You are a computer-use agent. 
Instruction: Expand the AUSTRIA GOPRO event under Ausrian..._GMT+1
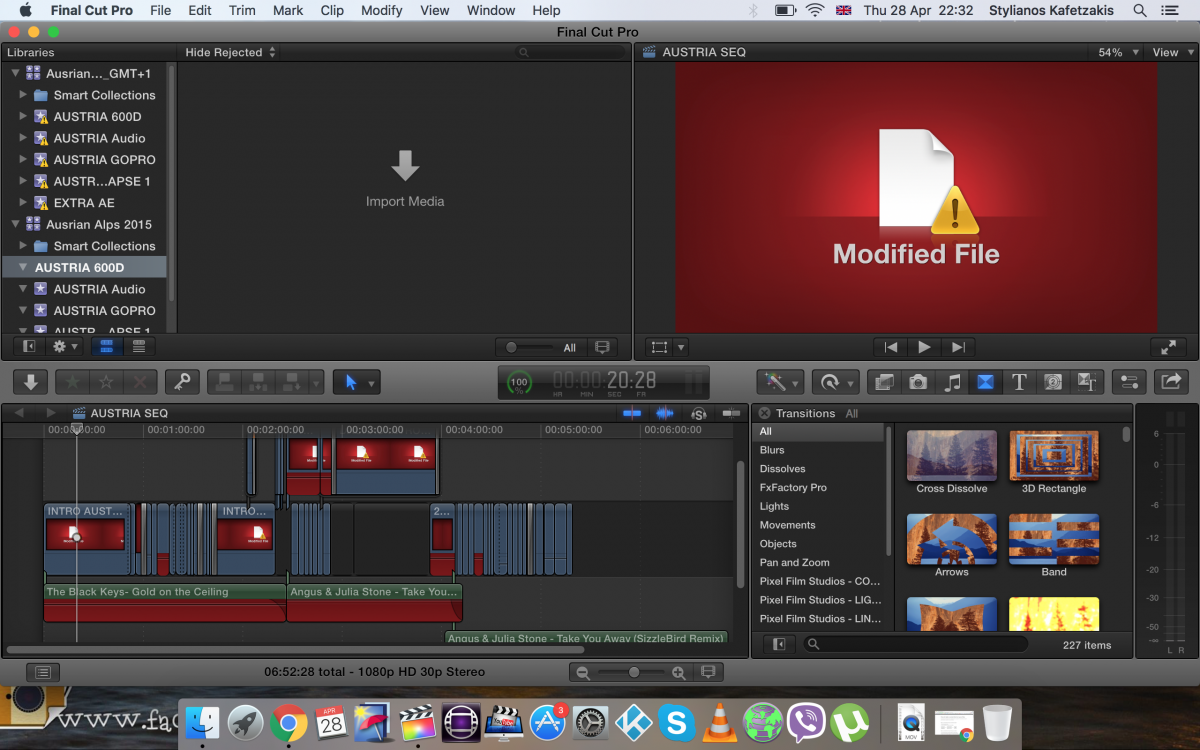pos(24,160)
